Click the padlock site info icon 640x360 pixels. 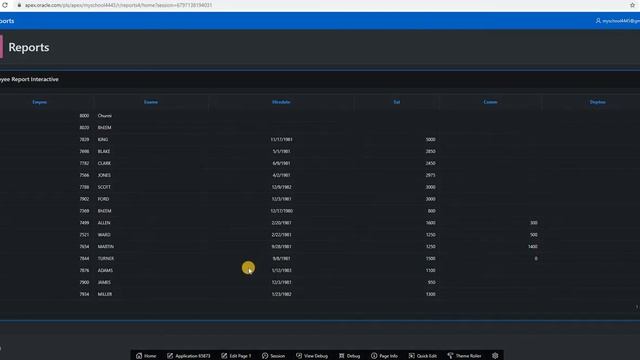(19, 5)
